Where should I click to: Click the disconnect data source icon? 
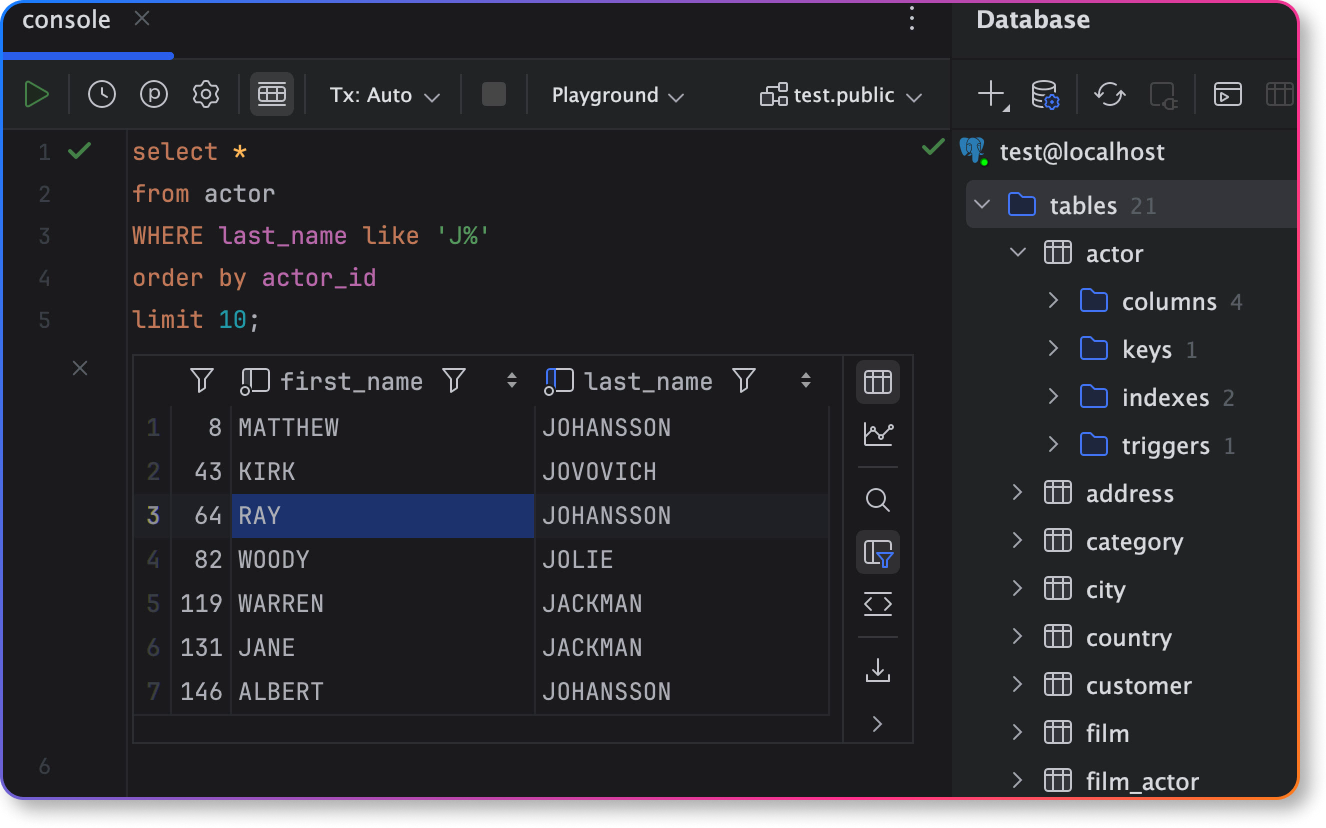(x=1163, y=95)
